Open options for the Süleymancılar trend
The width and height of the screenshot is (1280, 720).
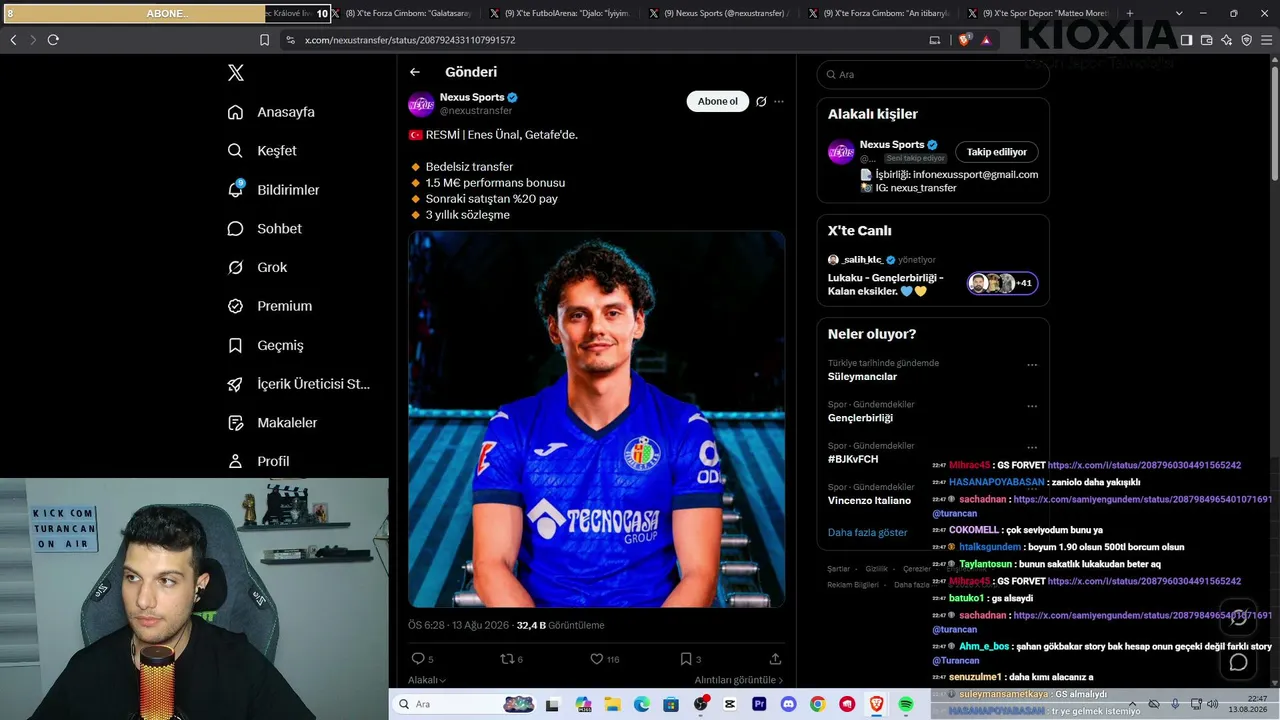tap(1032, 365)
